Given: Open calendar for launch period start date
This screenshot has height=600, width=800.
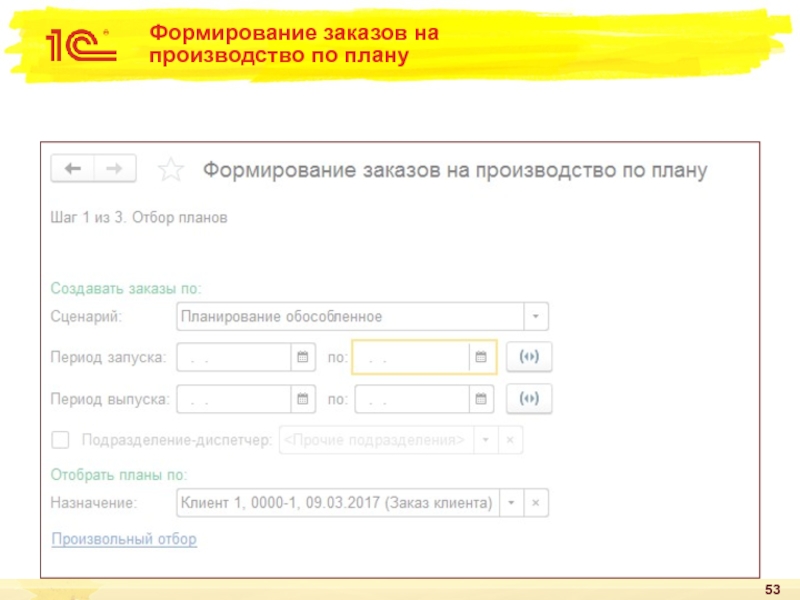Looking at the screenshot, I should [301, 357].
